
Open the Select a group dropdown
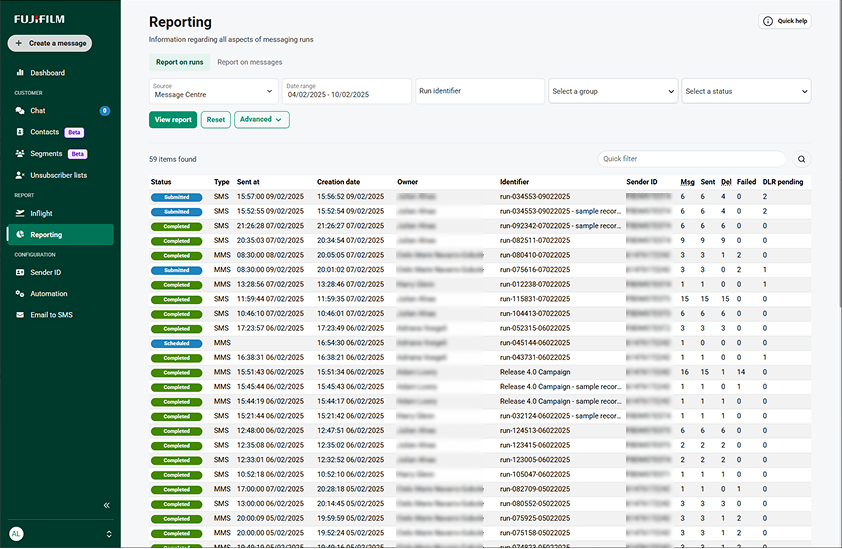click(x=613, y=91)
